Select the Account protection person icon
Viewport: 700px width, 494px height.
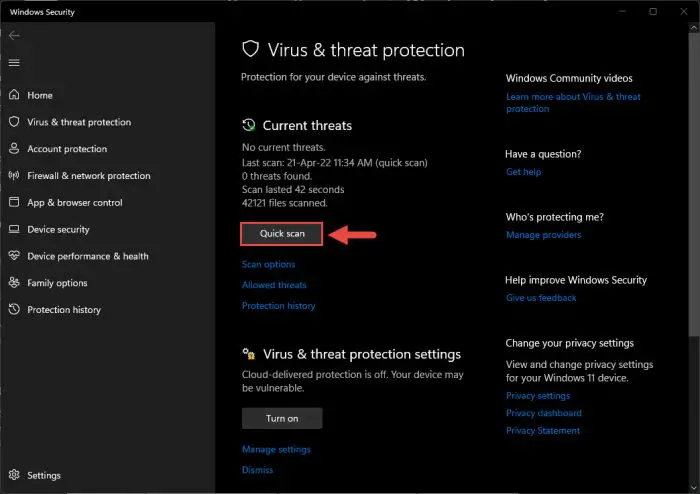coord(14,148)
